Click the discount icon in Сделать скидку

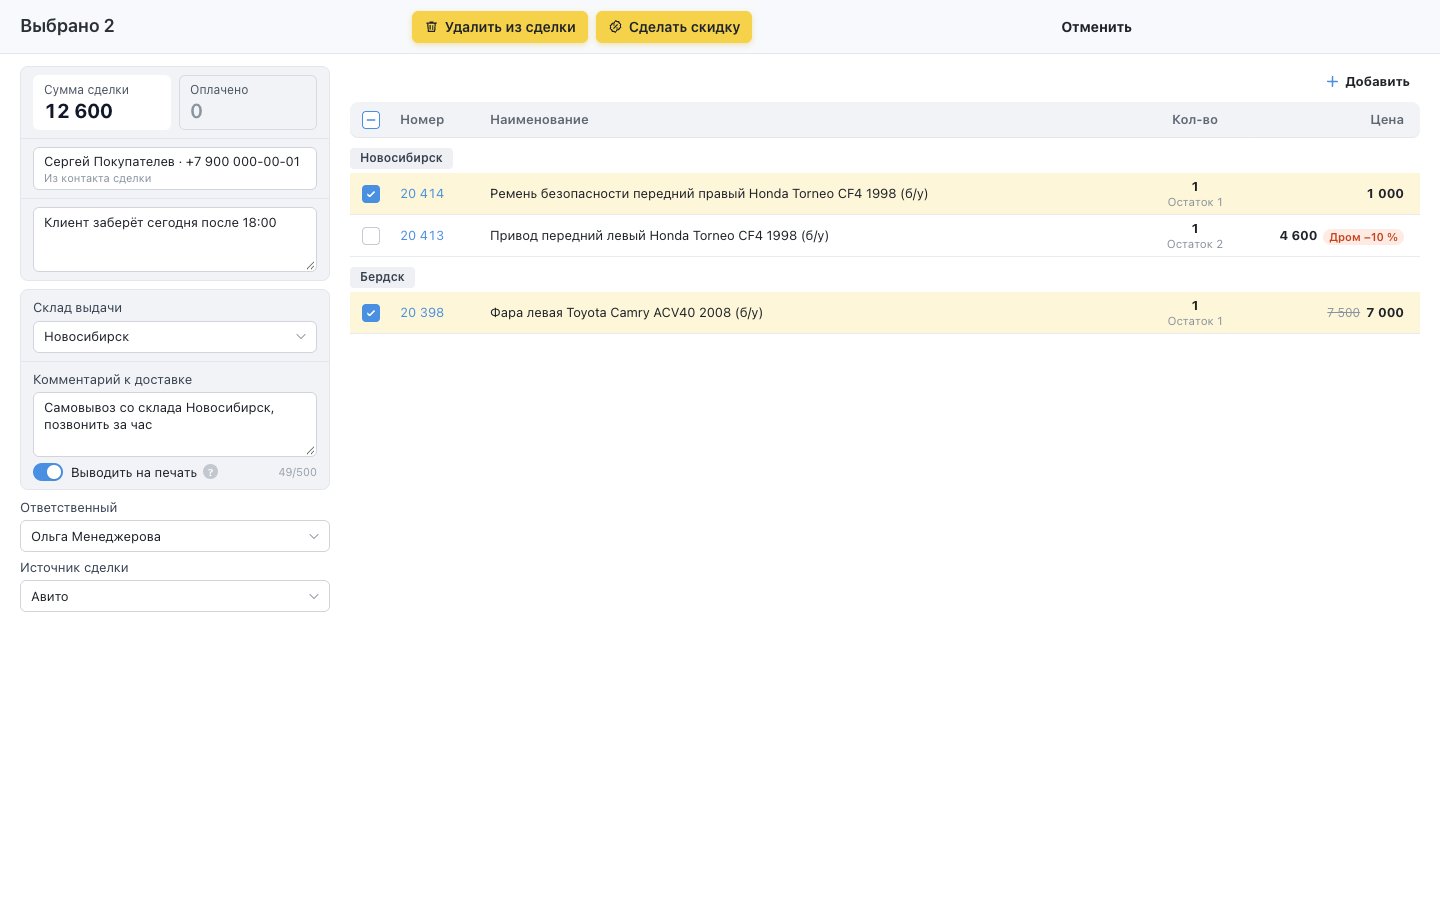pyautogui.click(x=615, y=27)
